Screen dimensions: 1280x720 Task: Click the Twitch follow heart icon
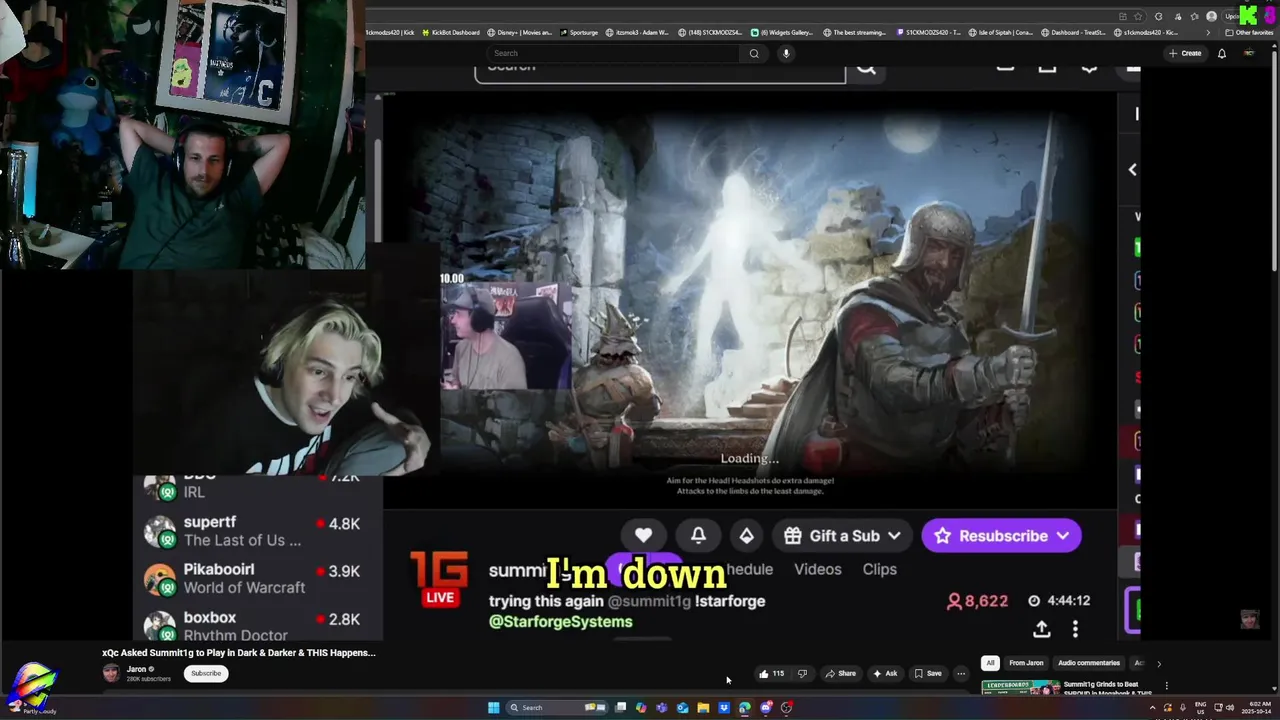point(643,536)
